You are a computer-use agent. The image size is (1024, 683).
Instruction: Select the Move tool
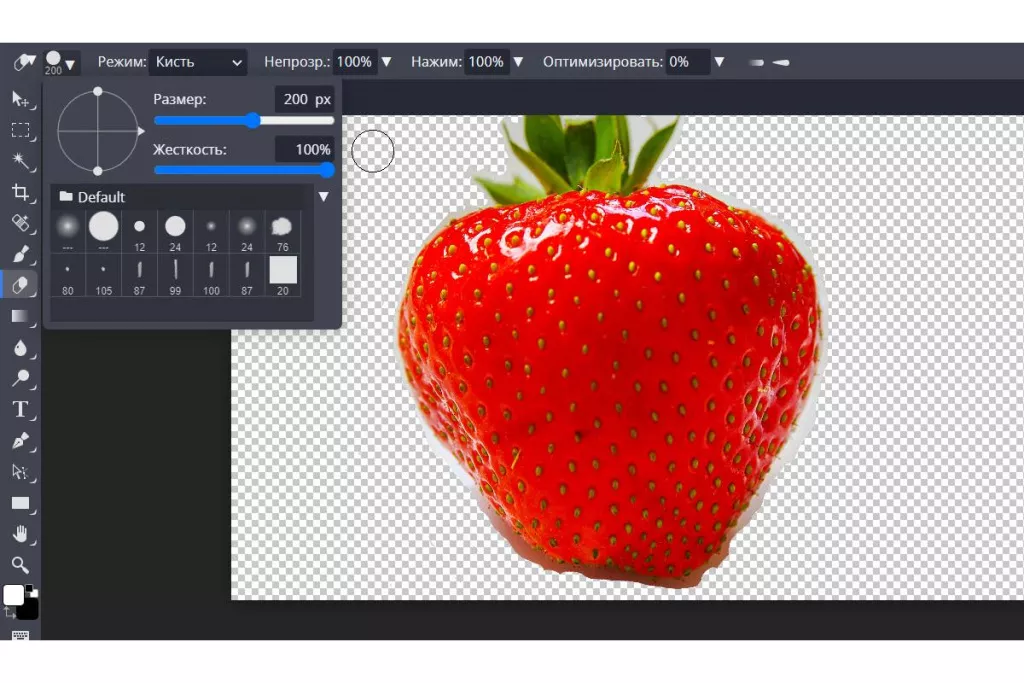tap(20, 98)
